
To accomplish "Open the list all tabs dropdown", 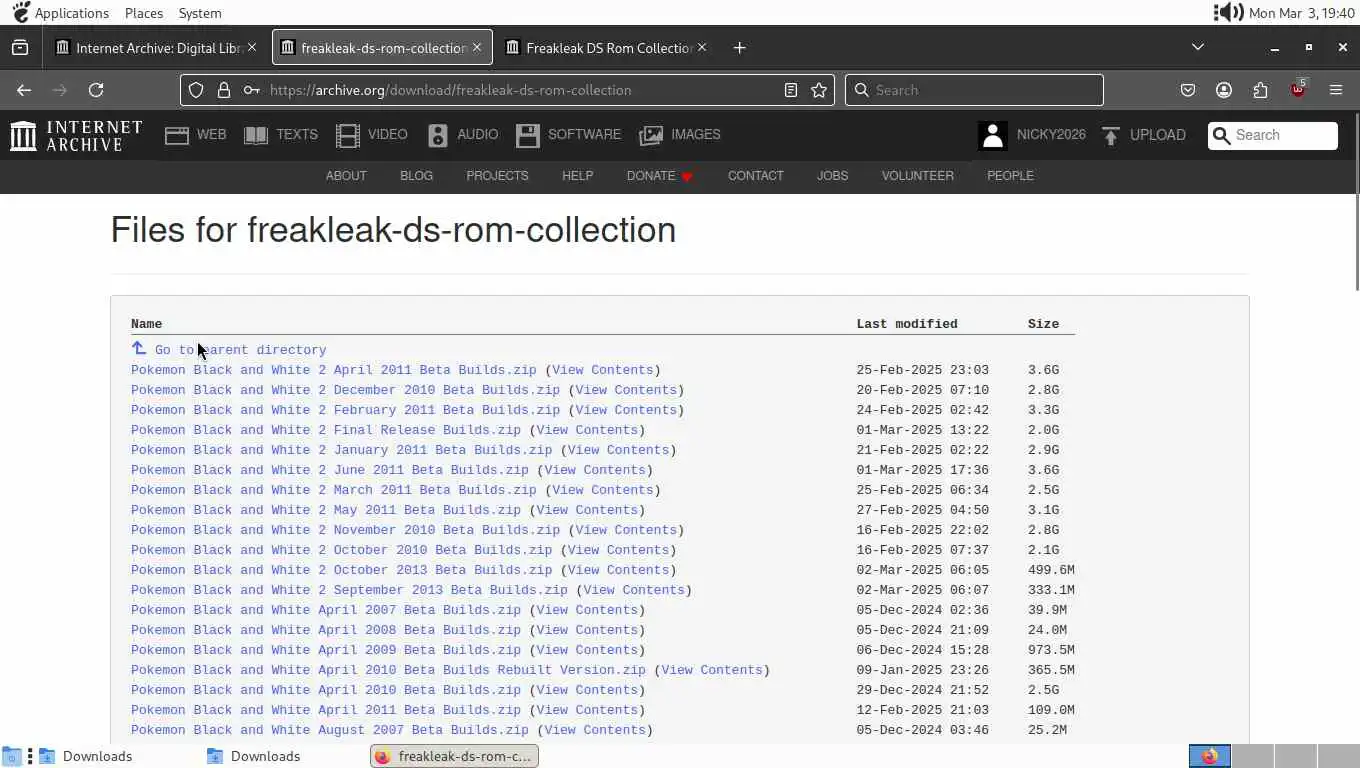I will tap(1198, 47).
